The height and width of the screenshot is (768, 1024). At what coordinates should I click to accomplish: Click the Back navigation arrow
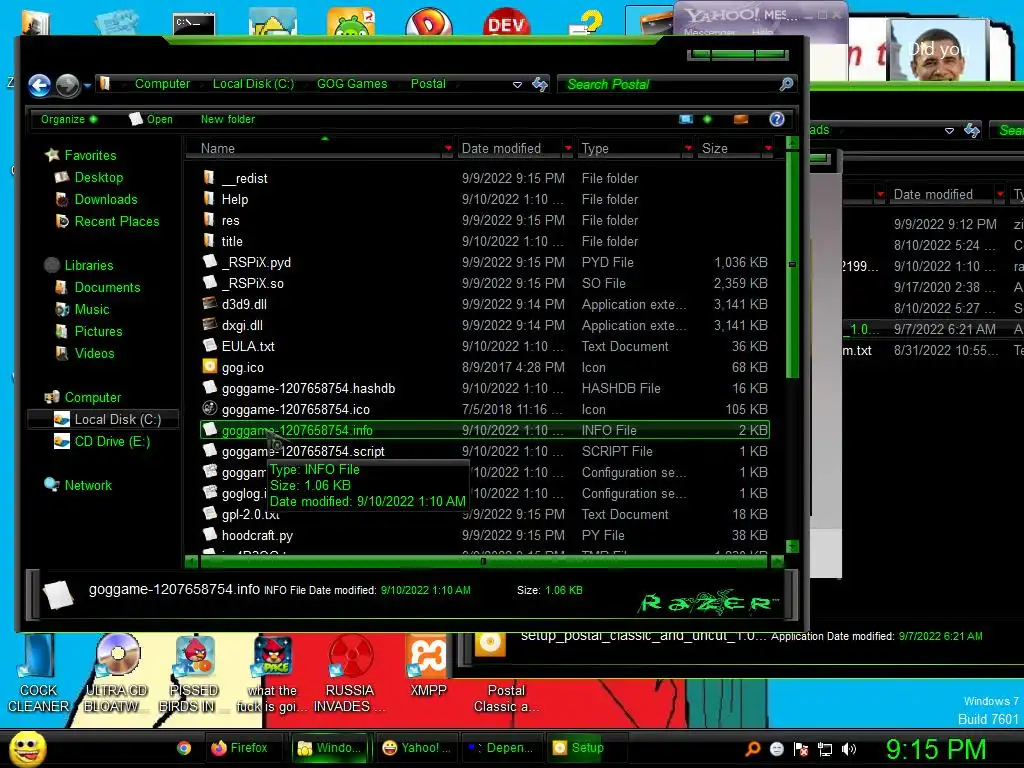pyautogui.click(x=40, y=85)
